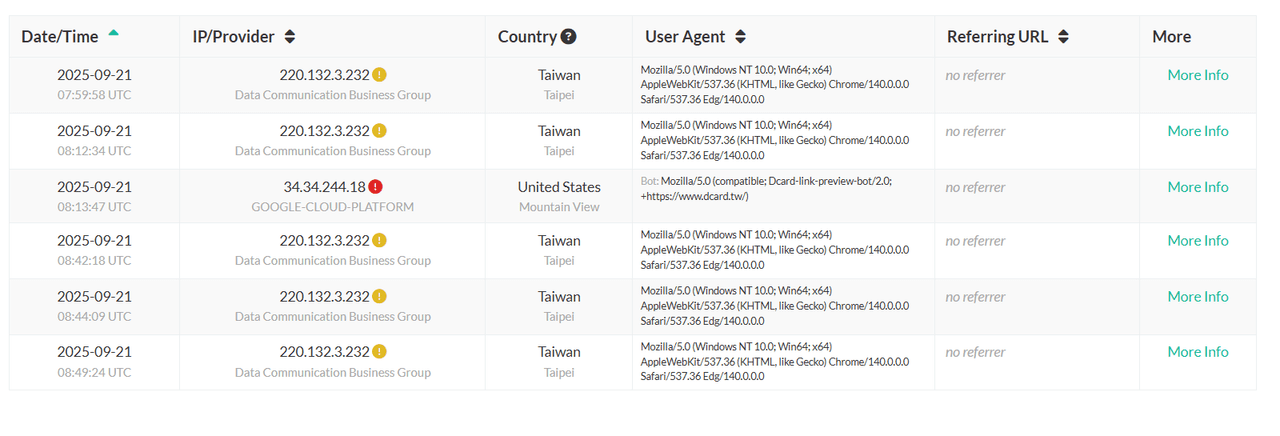Sort the Referring URL column

click(1063, 37)
